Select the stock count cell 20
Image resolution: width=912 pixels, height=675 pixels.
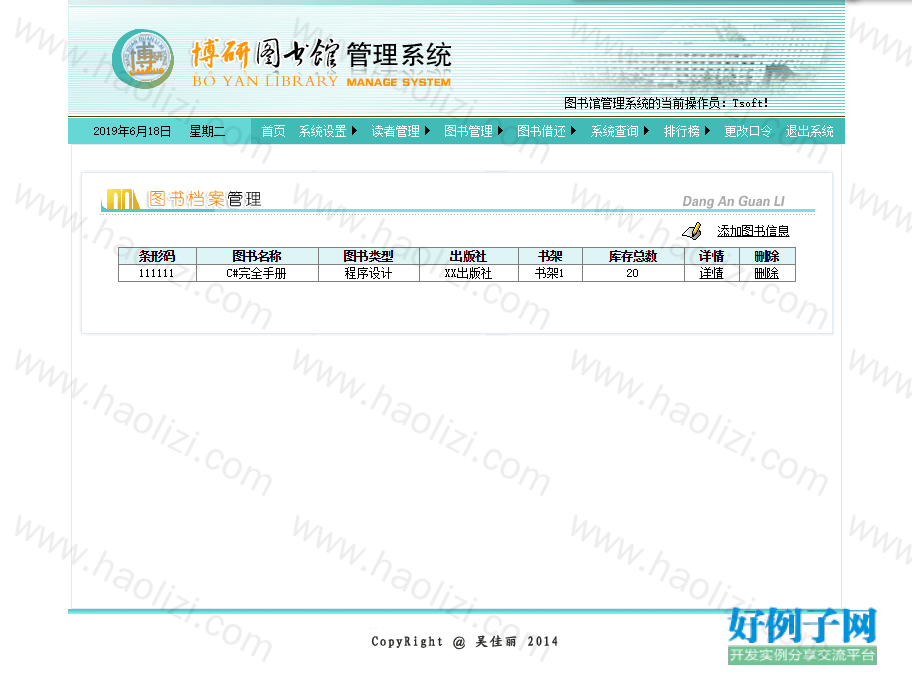[x=633, y=273]
